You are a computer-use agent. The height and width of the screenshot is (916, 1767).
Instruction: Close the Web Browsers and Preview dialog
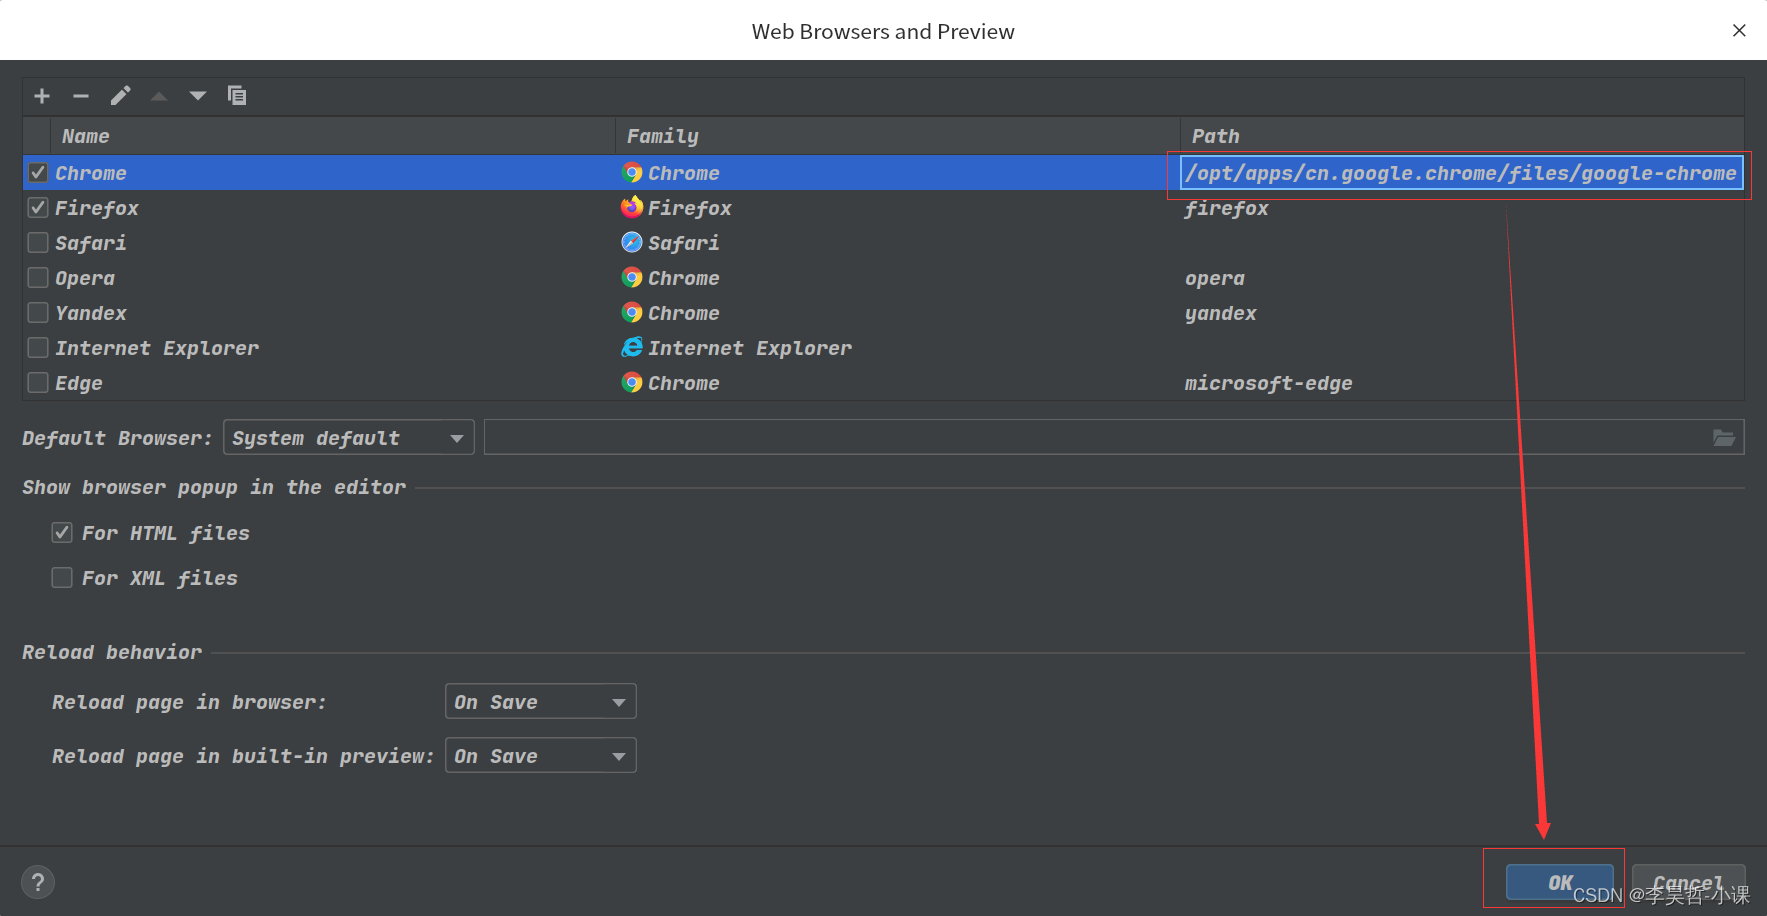click(x=1739, y=31)
